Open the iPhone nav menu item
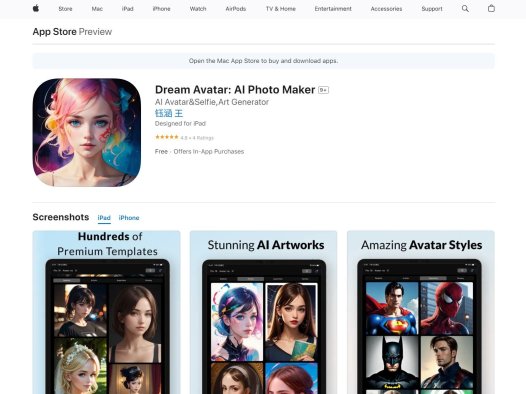 (161, 9)
